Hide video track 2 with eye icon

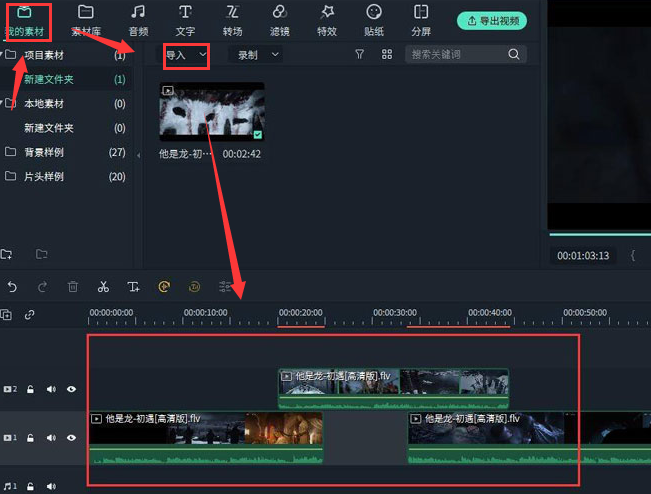click(x=71, y=389)
